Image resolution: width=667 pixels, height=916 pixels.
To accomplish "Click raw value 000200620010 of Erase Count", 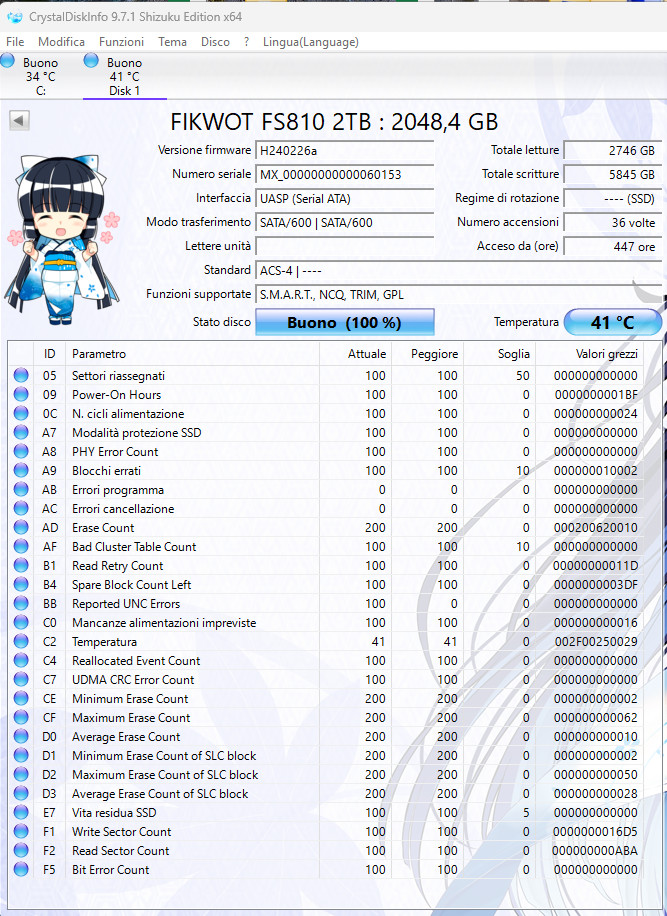I will (596, 528).
